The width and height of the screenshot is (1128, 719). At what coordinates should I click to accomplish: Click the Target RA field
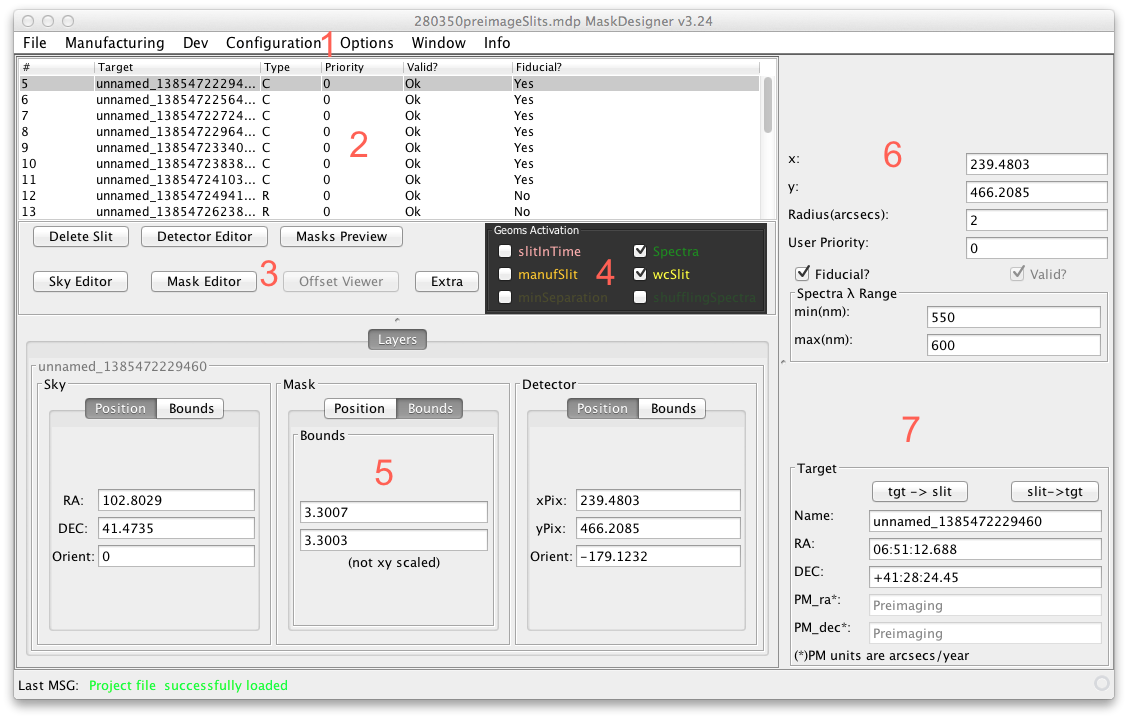(x=985, y=549)
